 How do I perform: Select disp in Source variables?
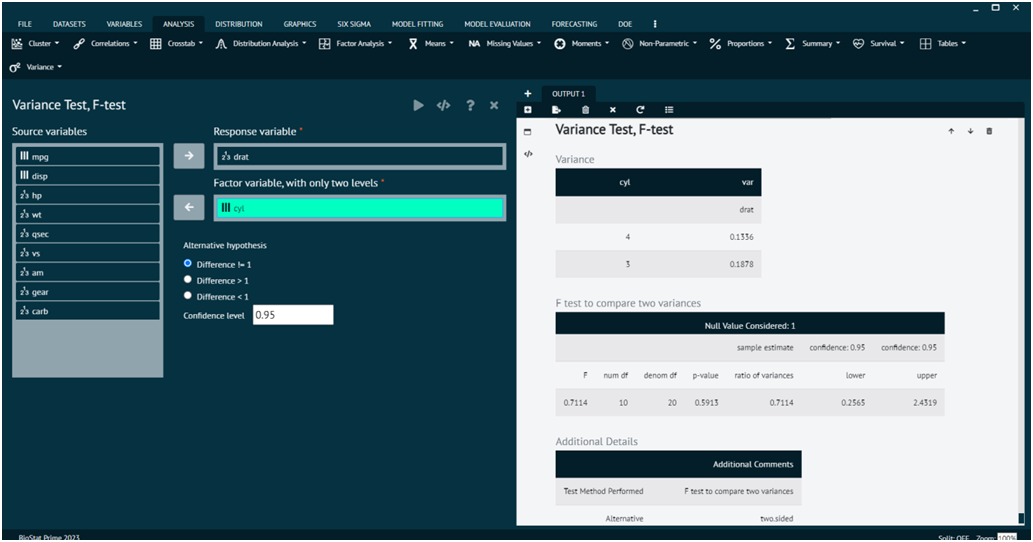(x=88, y=176)
